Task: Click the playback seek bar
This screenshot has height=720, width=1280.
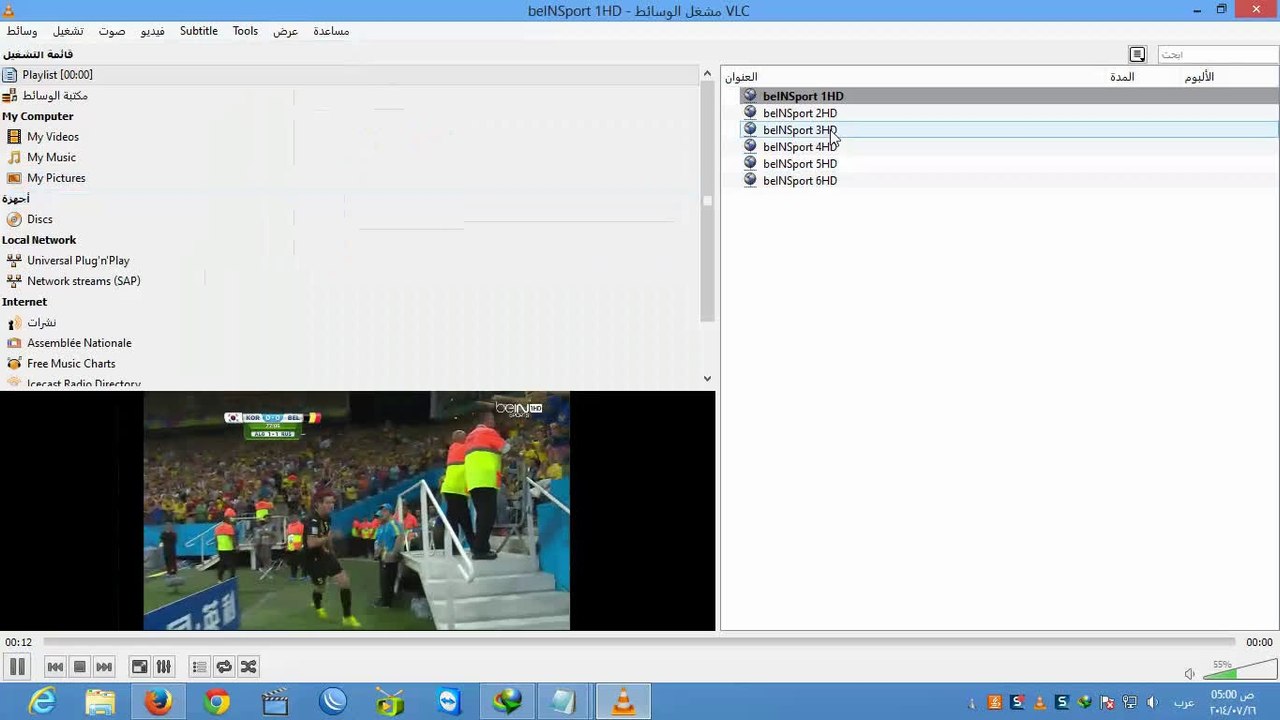Action: pyautogui.click(x=639, y=642)
